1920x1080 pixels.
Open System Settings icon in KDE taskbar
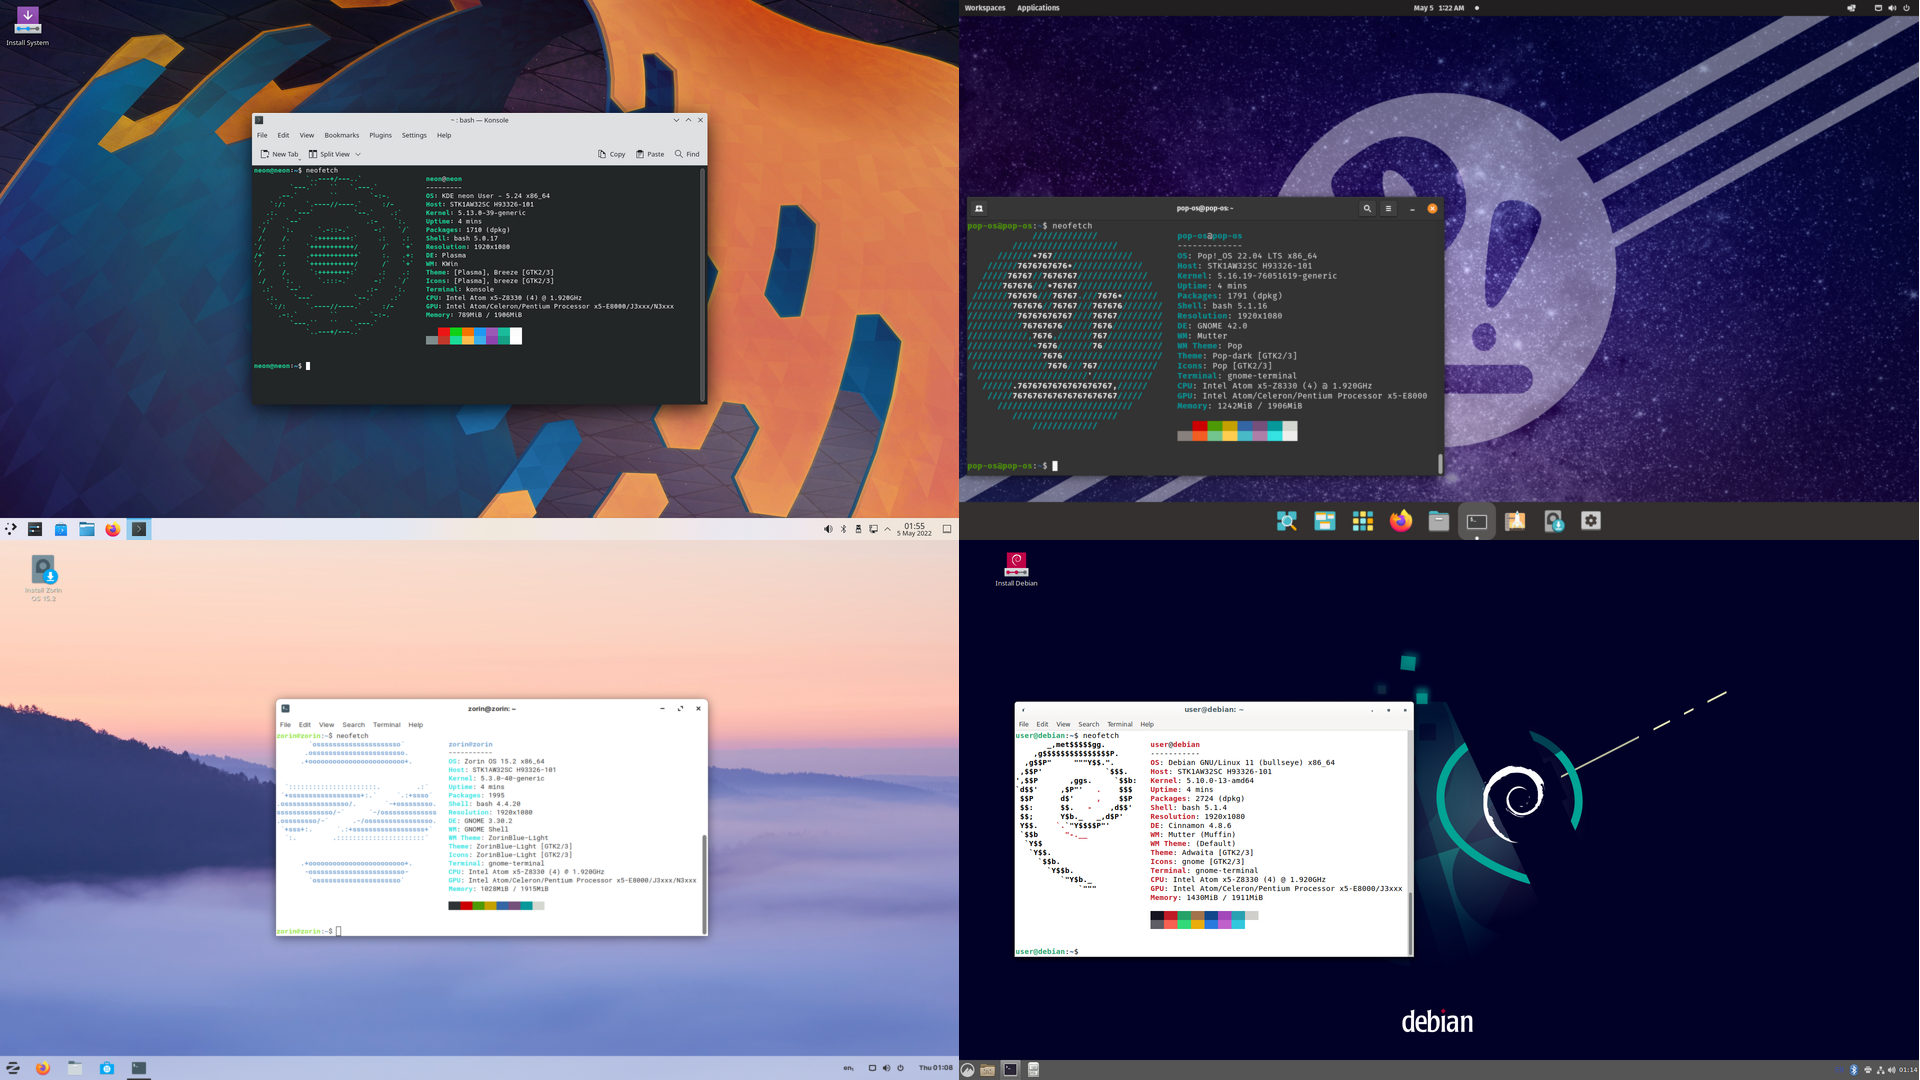[x=35, y=529]
